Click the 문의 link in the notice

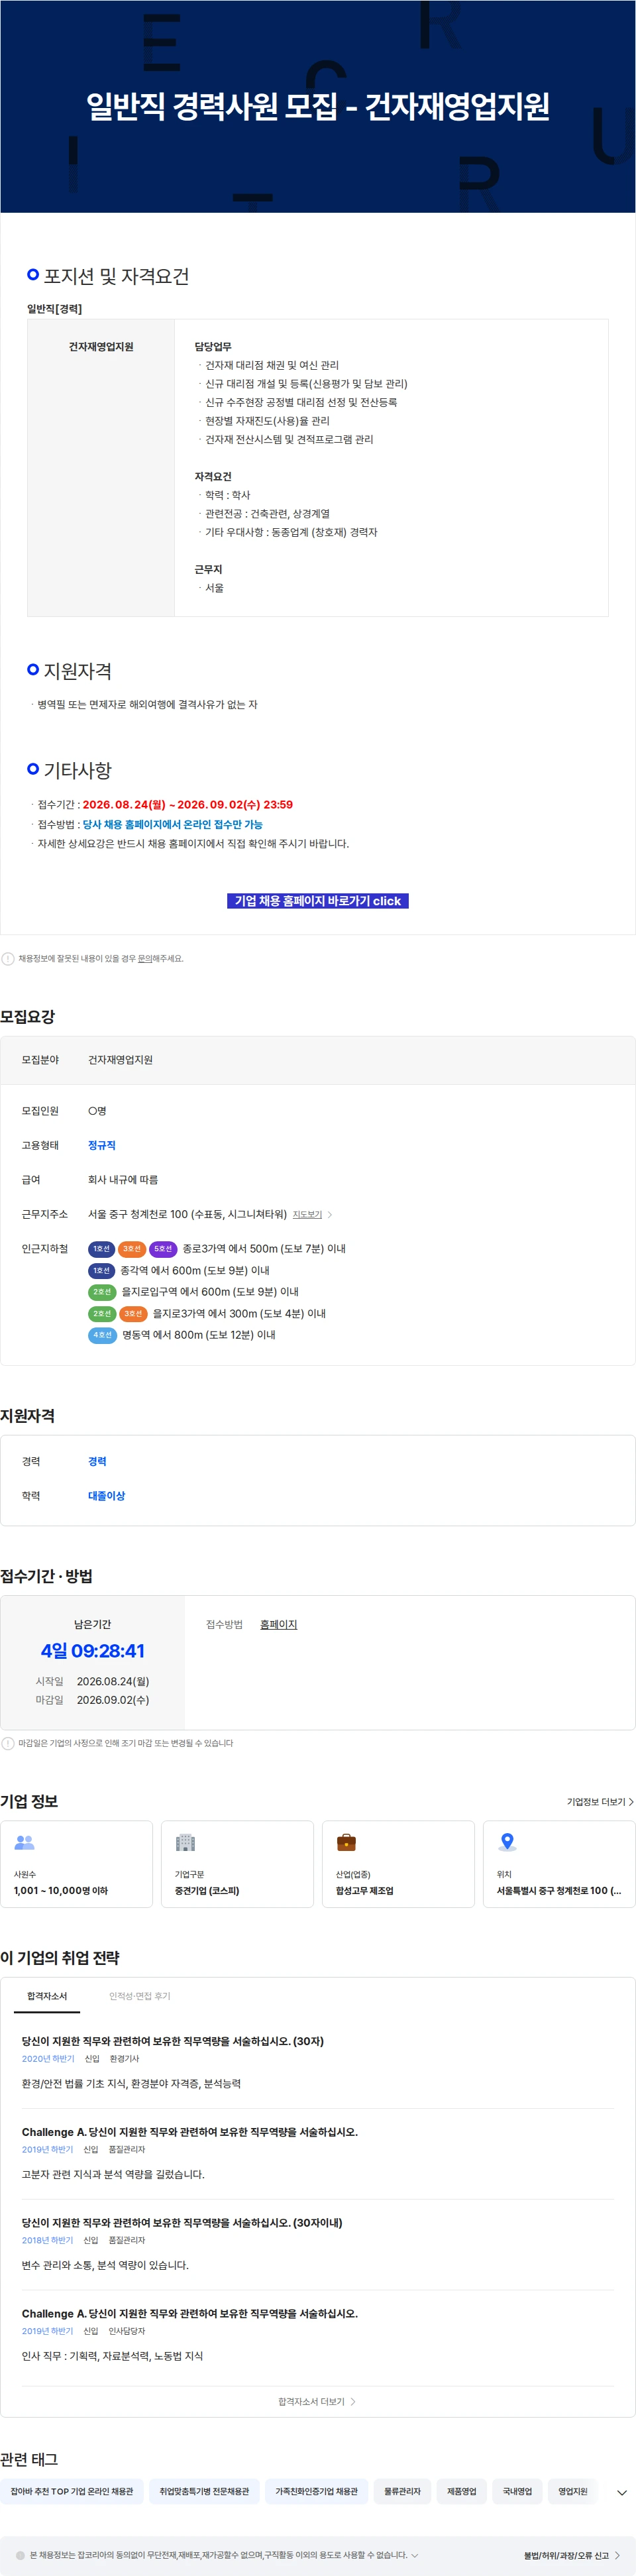pyautogui.click(x=145, y=958)
